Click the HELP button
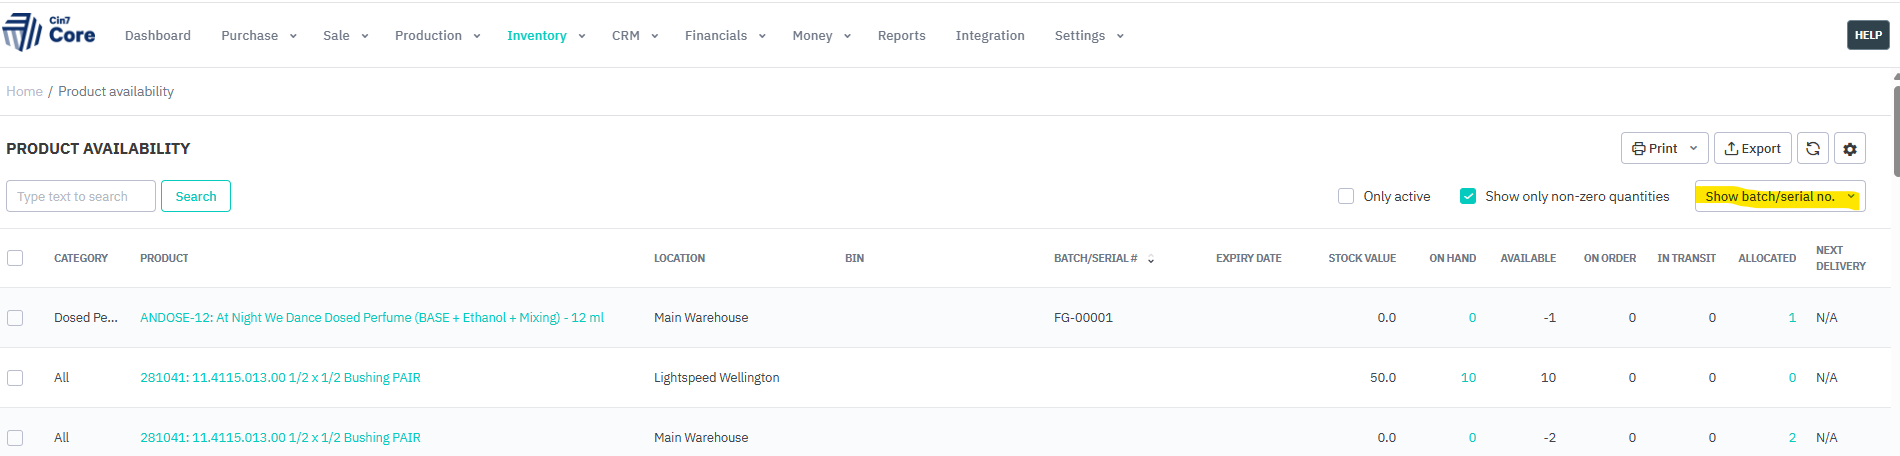This screenshot has height=456, width=1900. point(1867,35)
